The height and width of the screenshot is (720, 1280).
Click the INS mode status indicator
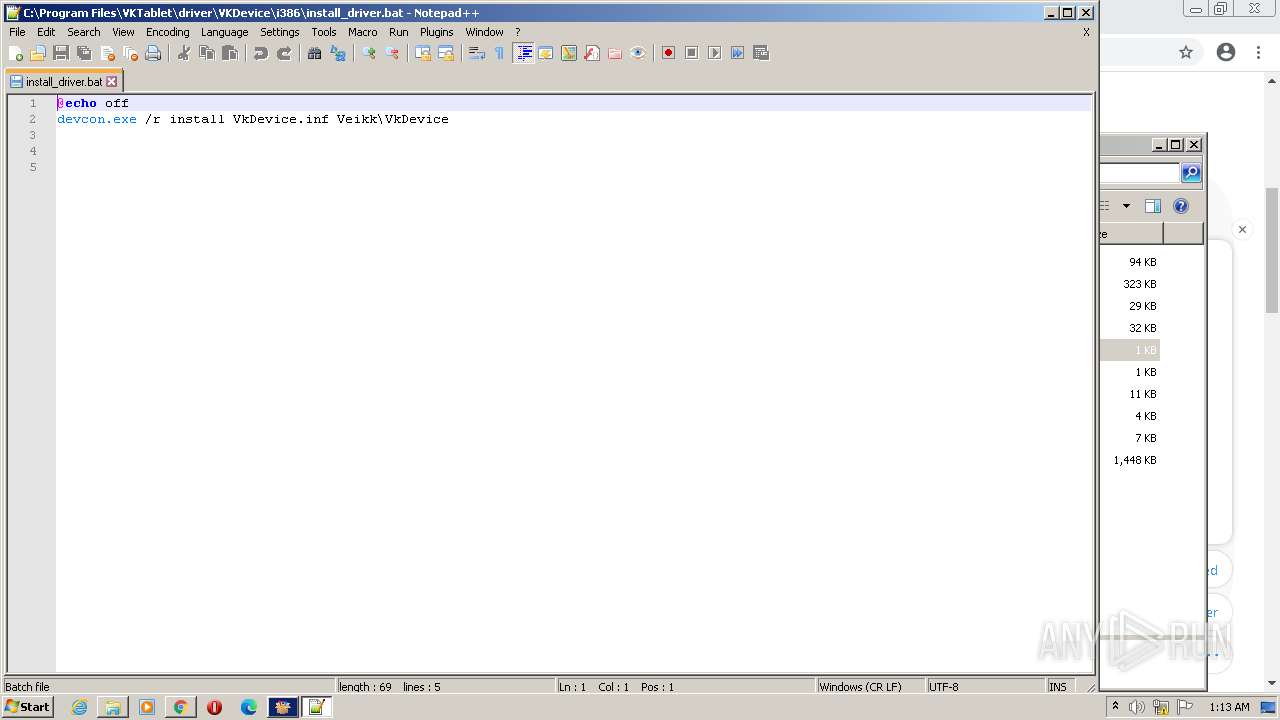pyautogui.click(x=1058, y=687)
